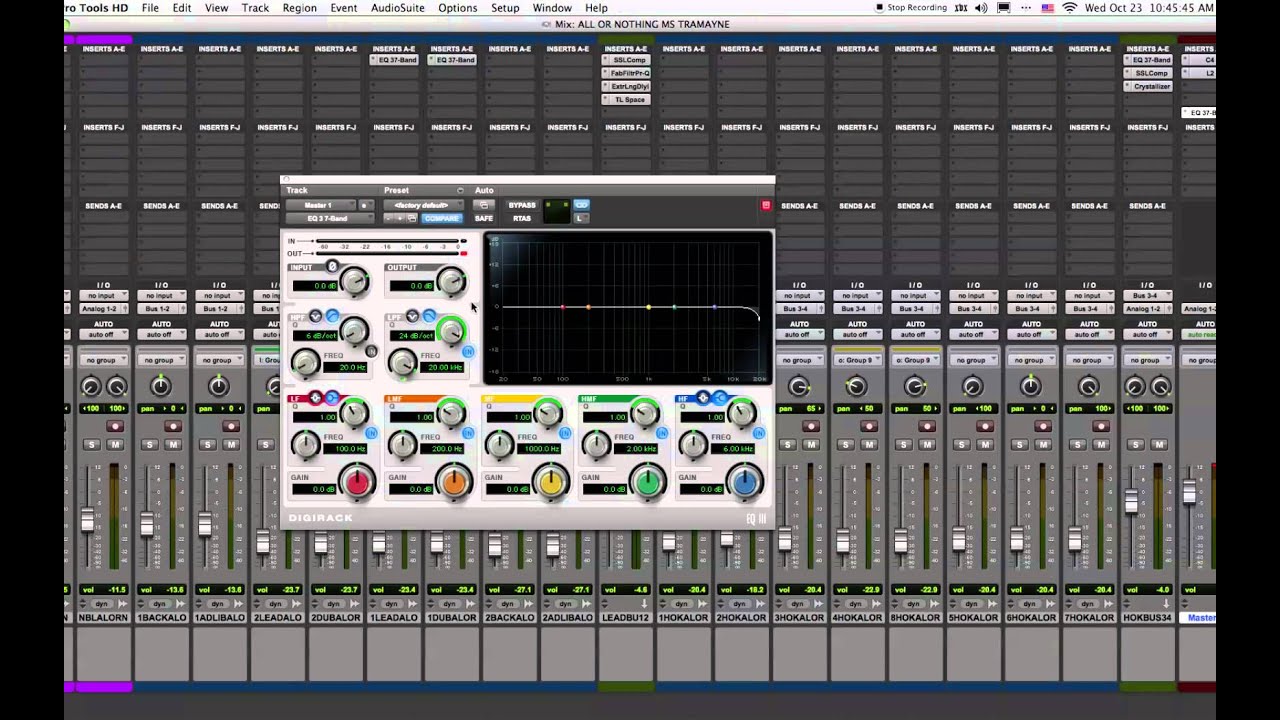
Task: Toggle BYPASS on the EQ plug-in
Action: pyautogui.click(x=522, y=205)
